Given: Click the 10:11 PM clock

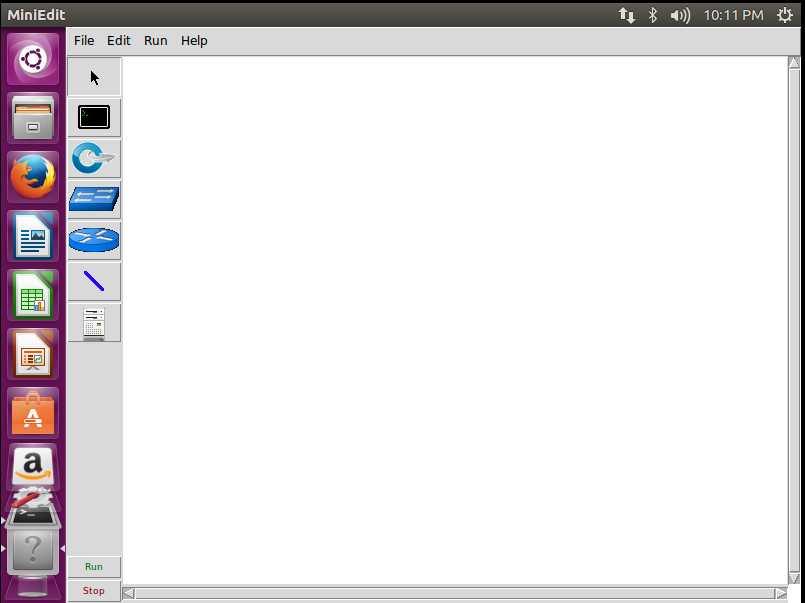Looking at the screenshot, I should pos(733,15).
